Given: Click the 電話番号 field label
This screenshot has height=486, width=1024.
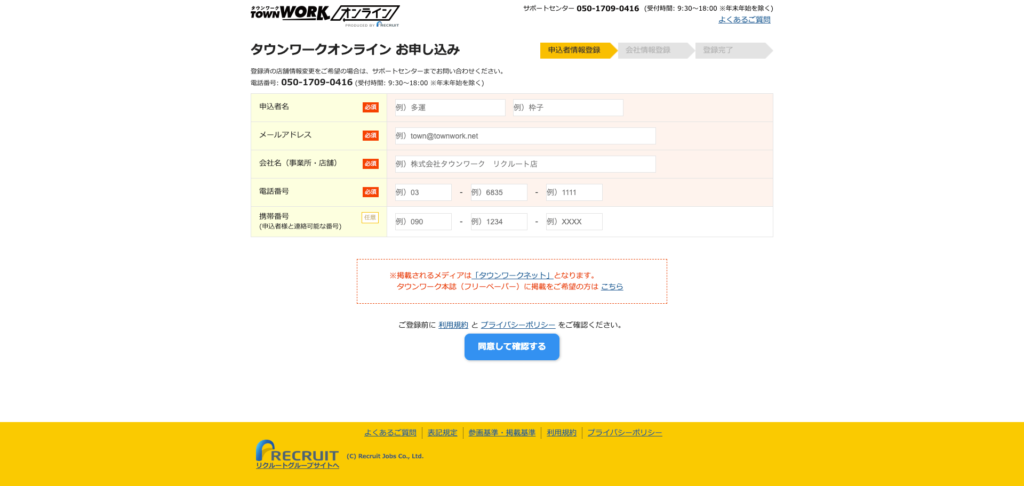Looking at the screenshot, I should tap(274, 191).
